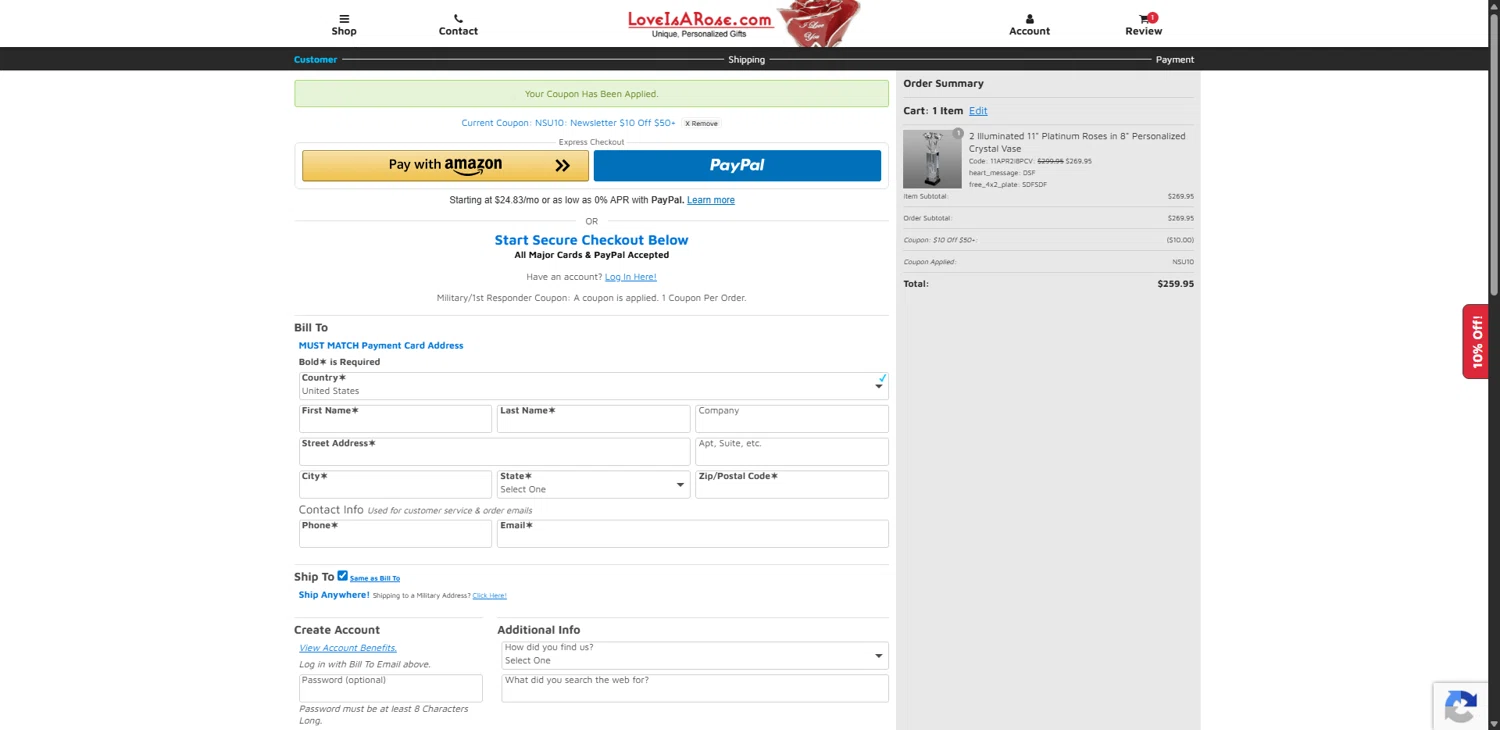Focus the Last Name field
This screenshot has width=1500, height=730.
(593, 418)
